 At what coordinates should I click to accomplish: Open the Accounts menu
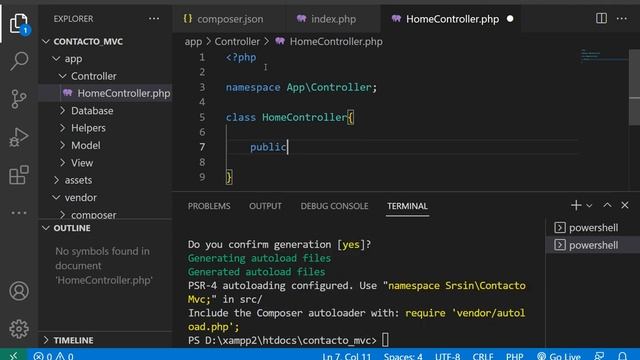[19, 291]
